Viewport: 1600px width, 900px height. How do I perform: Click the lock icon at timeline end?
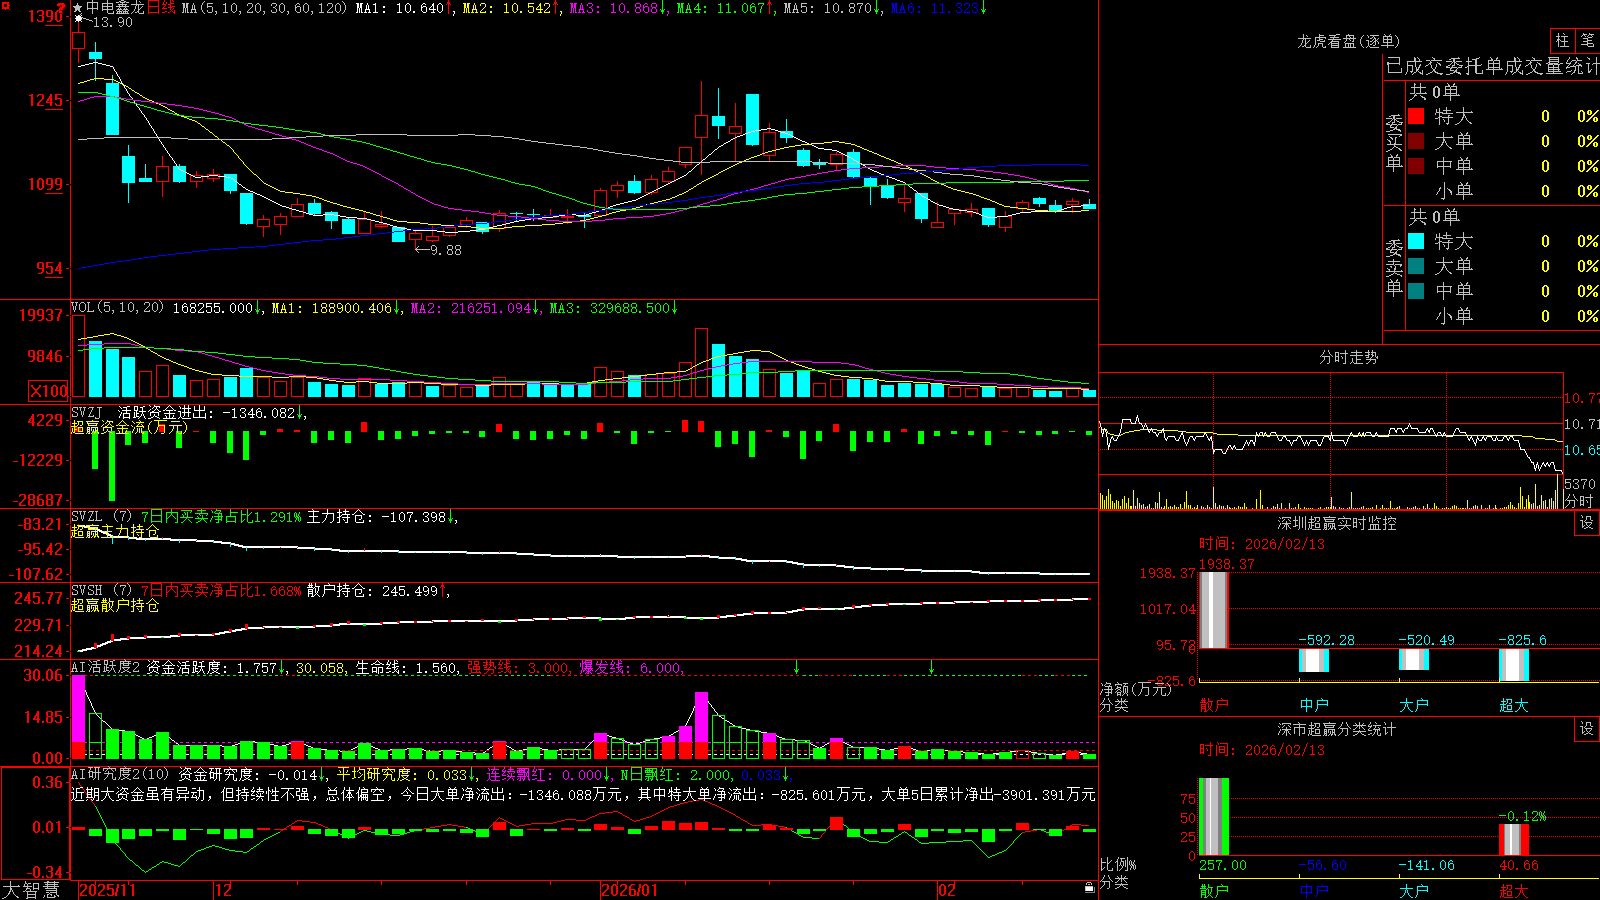coord(1089,888)
